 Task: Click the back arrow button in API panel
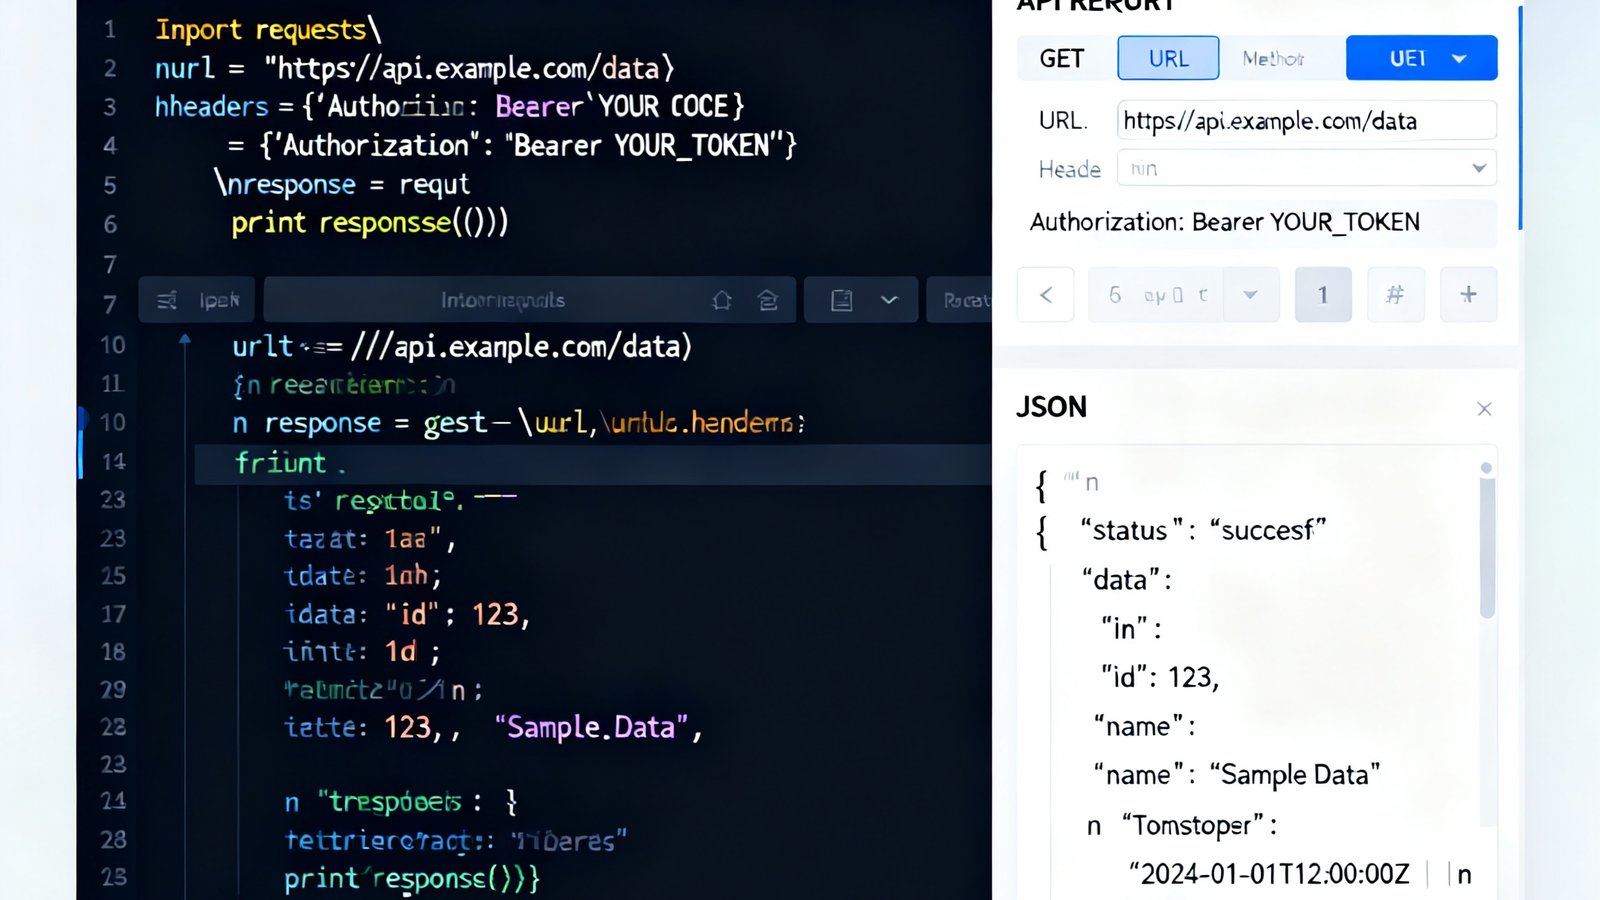tap(1046, 295)
